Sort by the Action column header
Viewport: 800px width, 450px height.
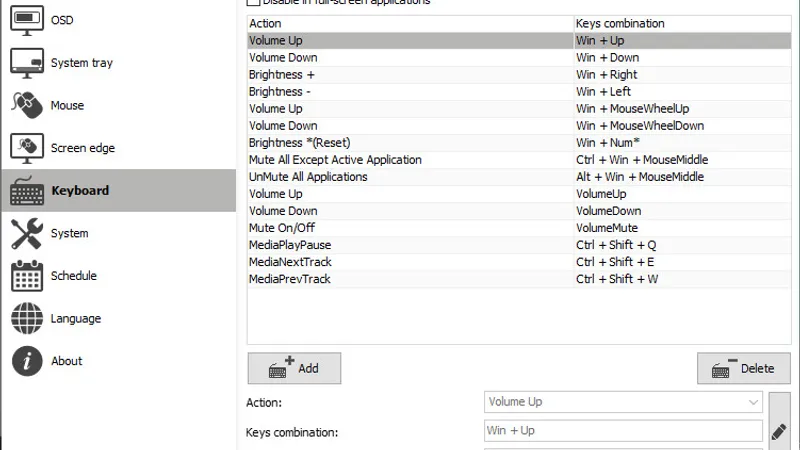click(410, 23)
